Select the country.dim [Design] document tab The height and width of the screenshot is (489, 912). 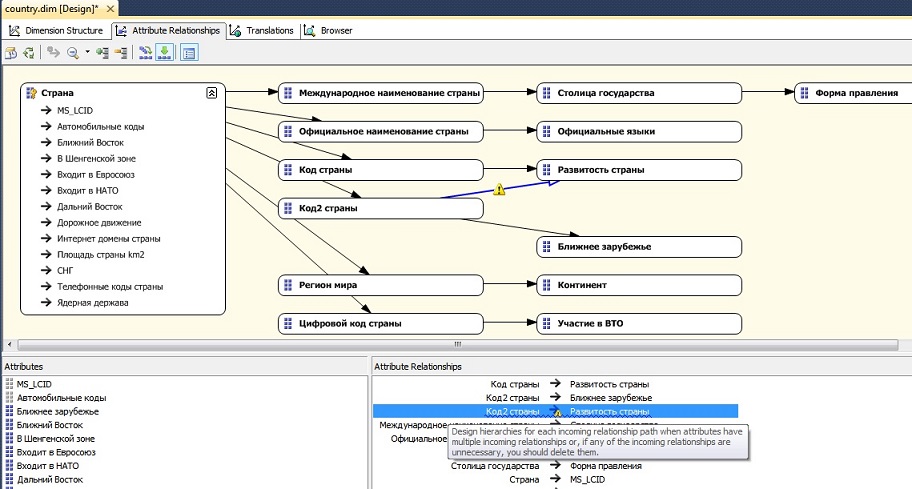pyautogui.click(x=51, y=9)
